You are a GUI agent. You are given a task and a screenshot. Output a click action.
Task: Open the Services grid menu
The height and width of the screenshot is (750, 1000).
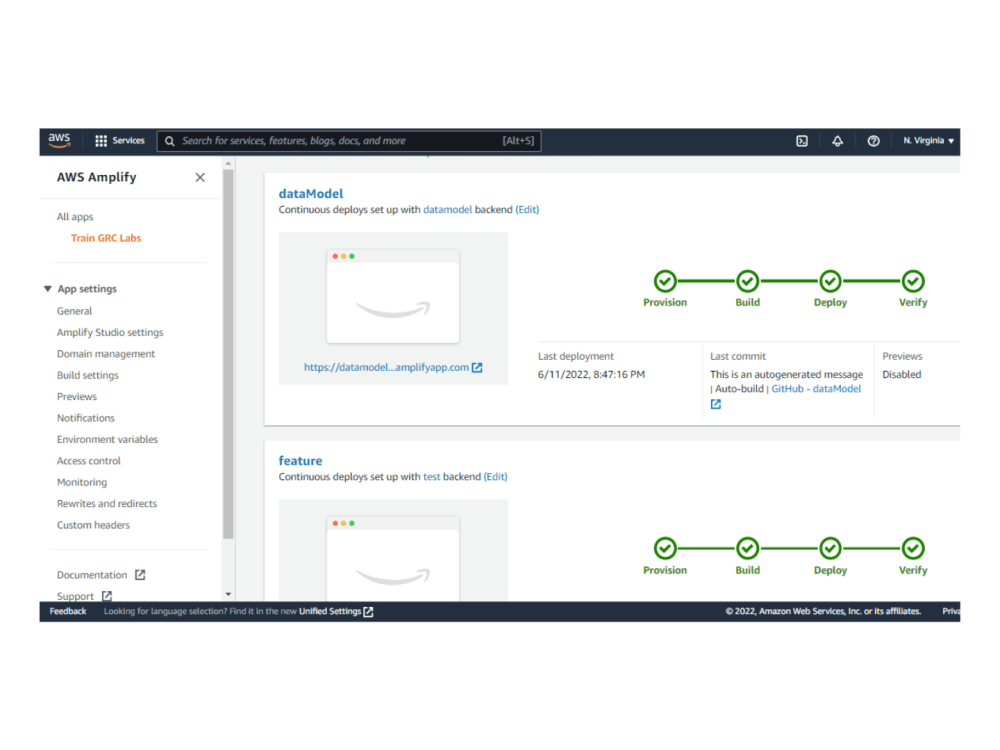120,141
